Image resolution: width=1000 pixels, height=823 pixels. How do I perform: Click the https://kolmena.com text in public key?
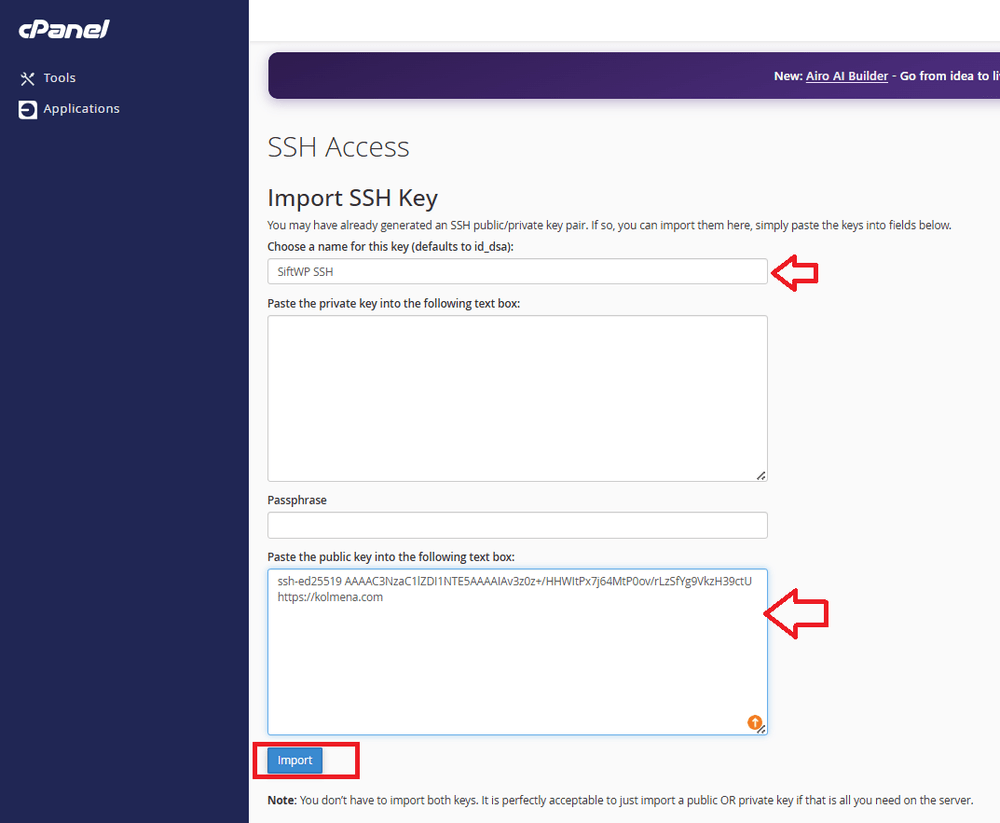tap(330, 597)
